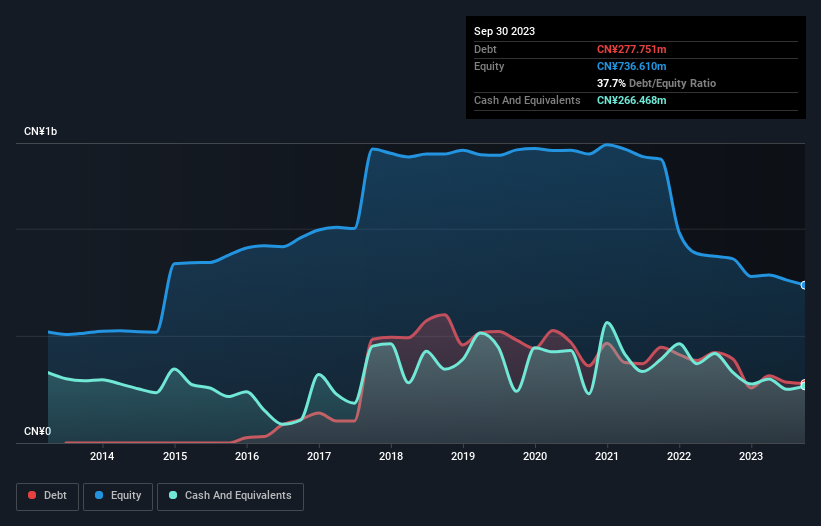Screen dimensions: 821x526
Task: Select the teal Cash endpoint marker
Action: click(804, 386)
